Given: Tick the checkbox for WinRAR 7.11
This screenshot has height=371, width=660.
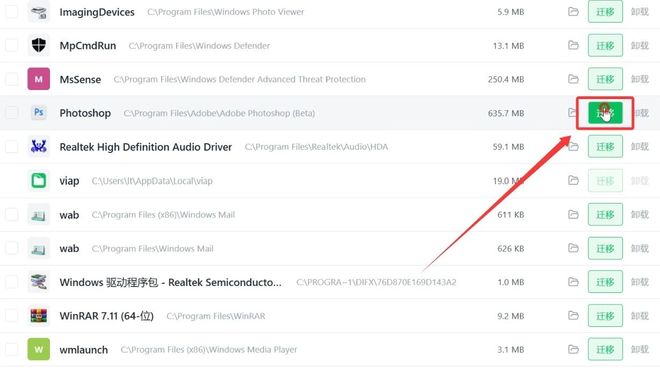Looking at the screenshot, I should [11, 315].
